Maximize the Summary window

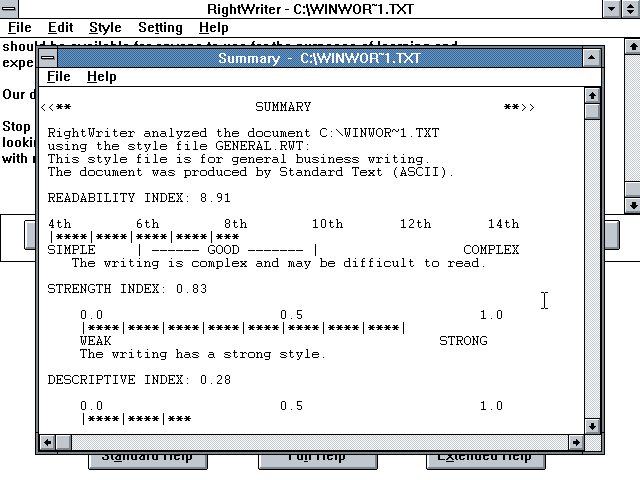(x=591, y=58)
